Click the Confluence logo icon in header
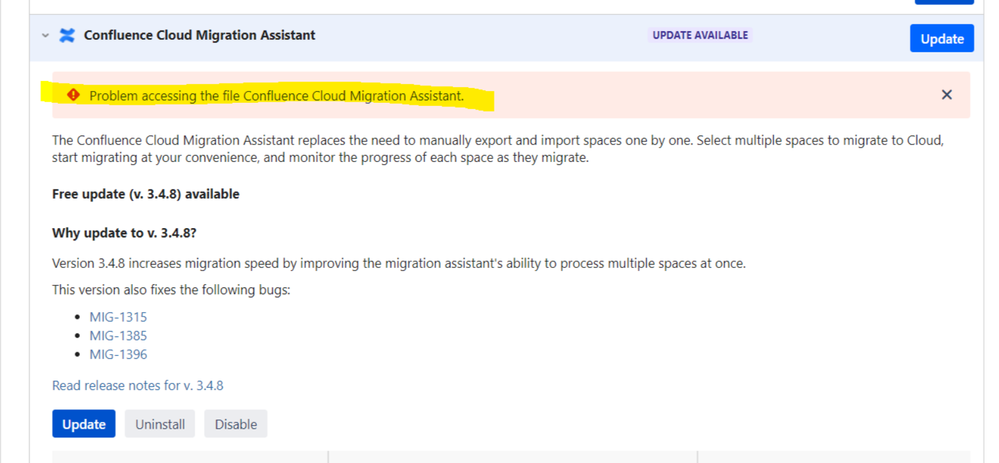This screenshot has width=999, height=463. (x=67, y=36)
